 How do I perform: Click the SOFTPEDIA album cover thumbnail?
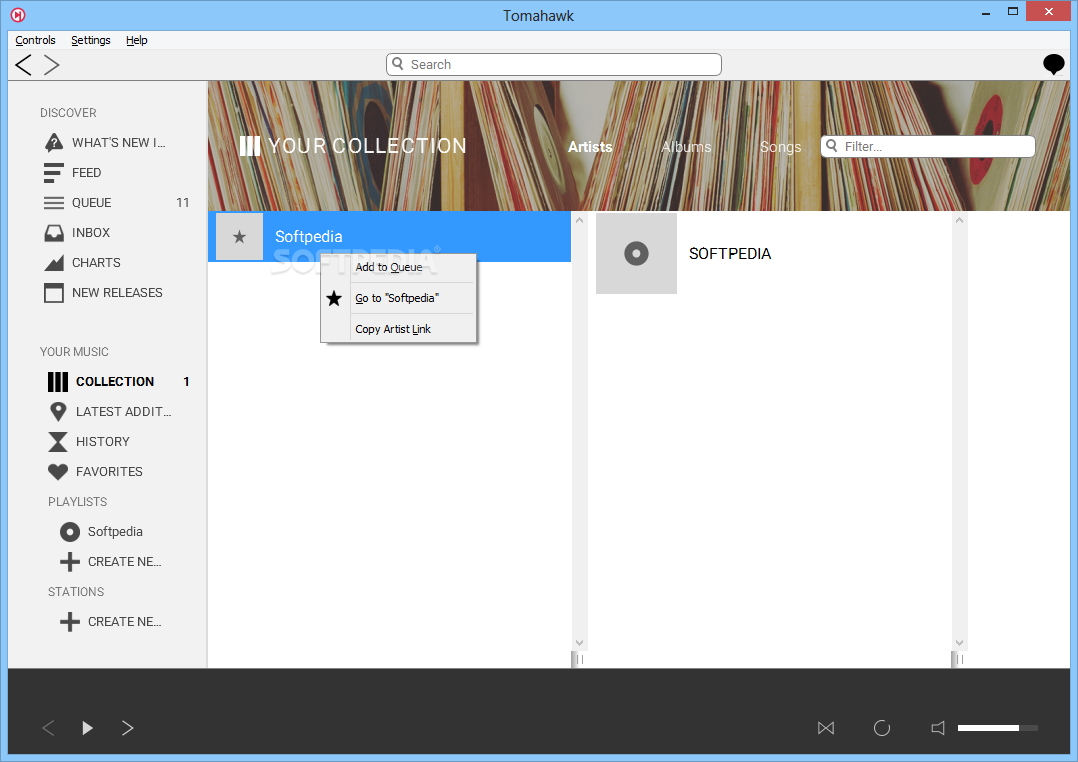click(x=636, y=253)
